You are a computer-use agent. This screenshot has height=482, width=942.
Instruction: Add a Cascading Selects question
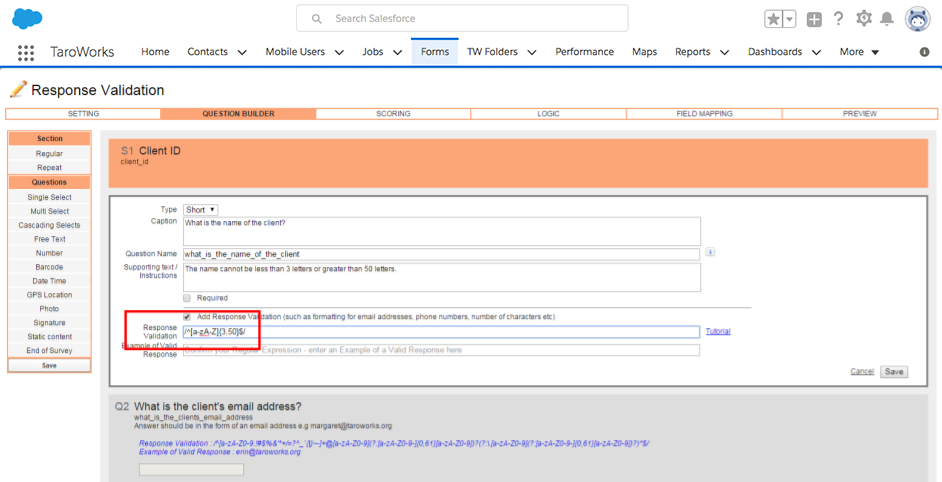[49, 225]
